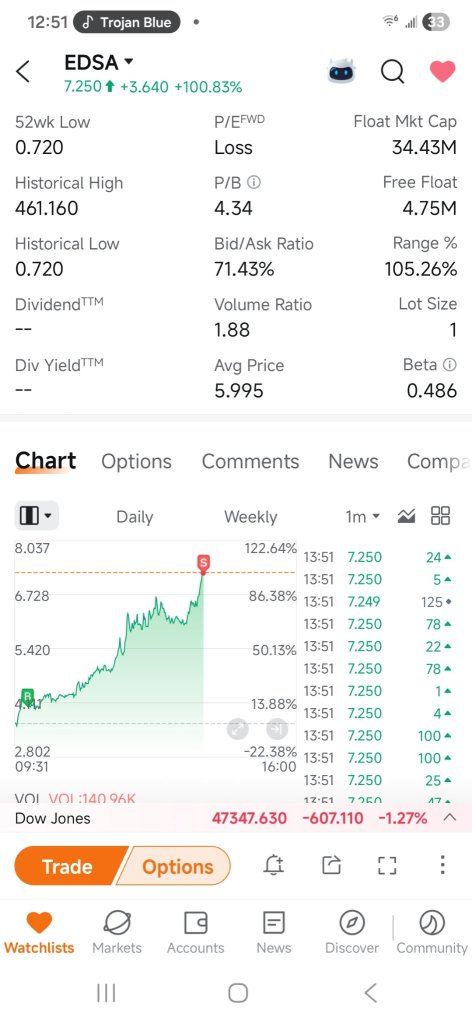
Task: Select the Daily chart period
Action: (x=134, y=517)
